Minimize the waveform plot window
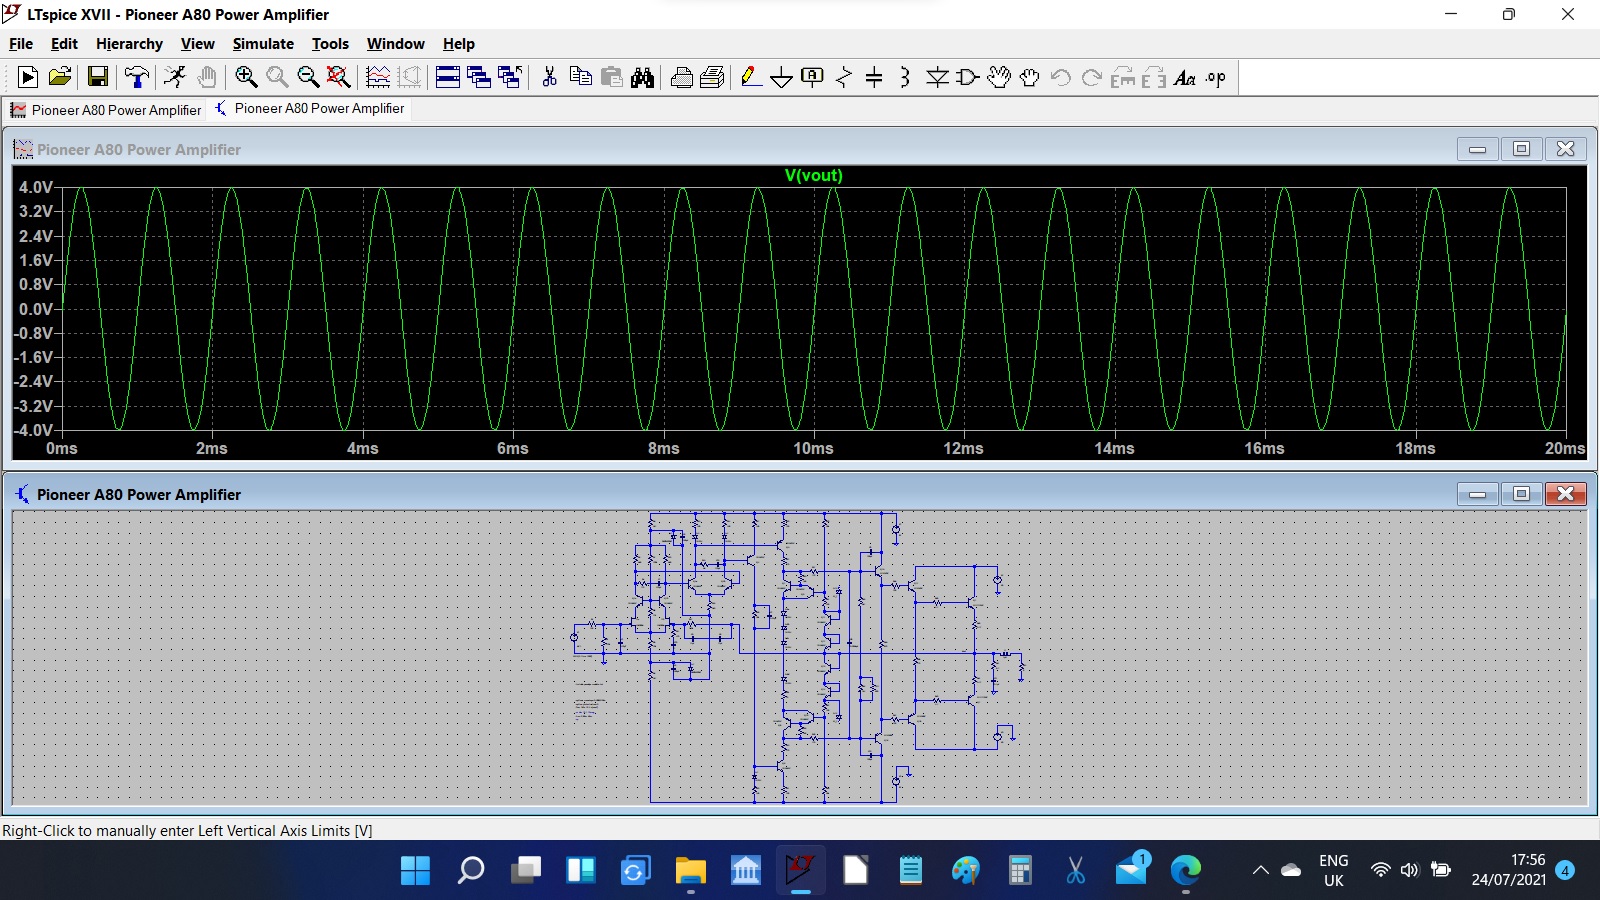 (x=1477, y=149)
